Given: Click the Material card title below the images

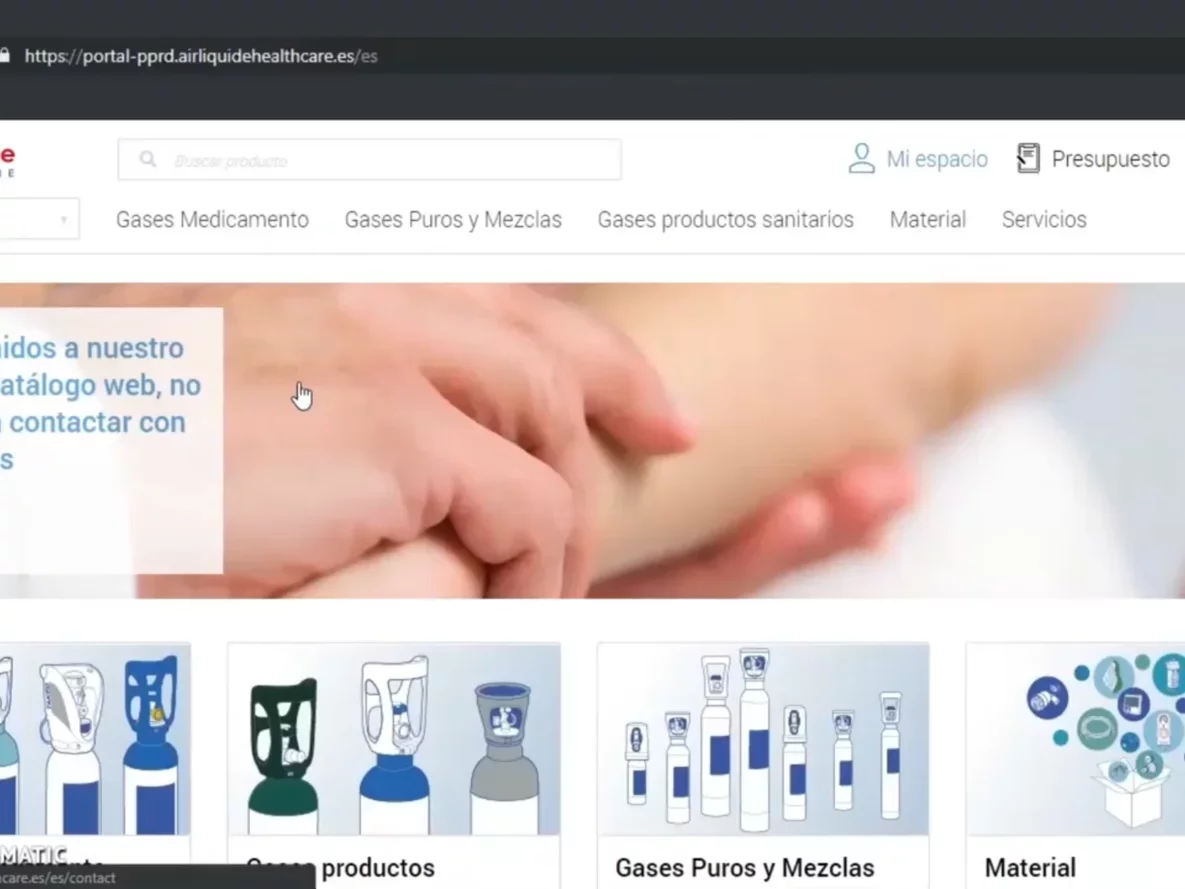Looking at the screenshot, I should (1030, 867).
